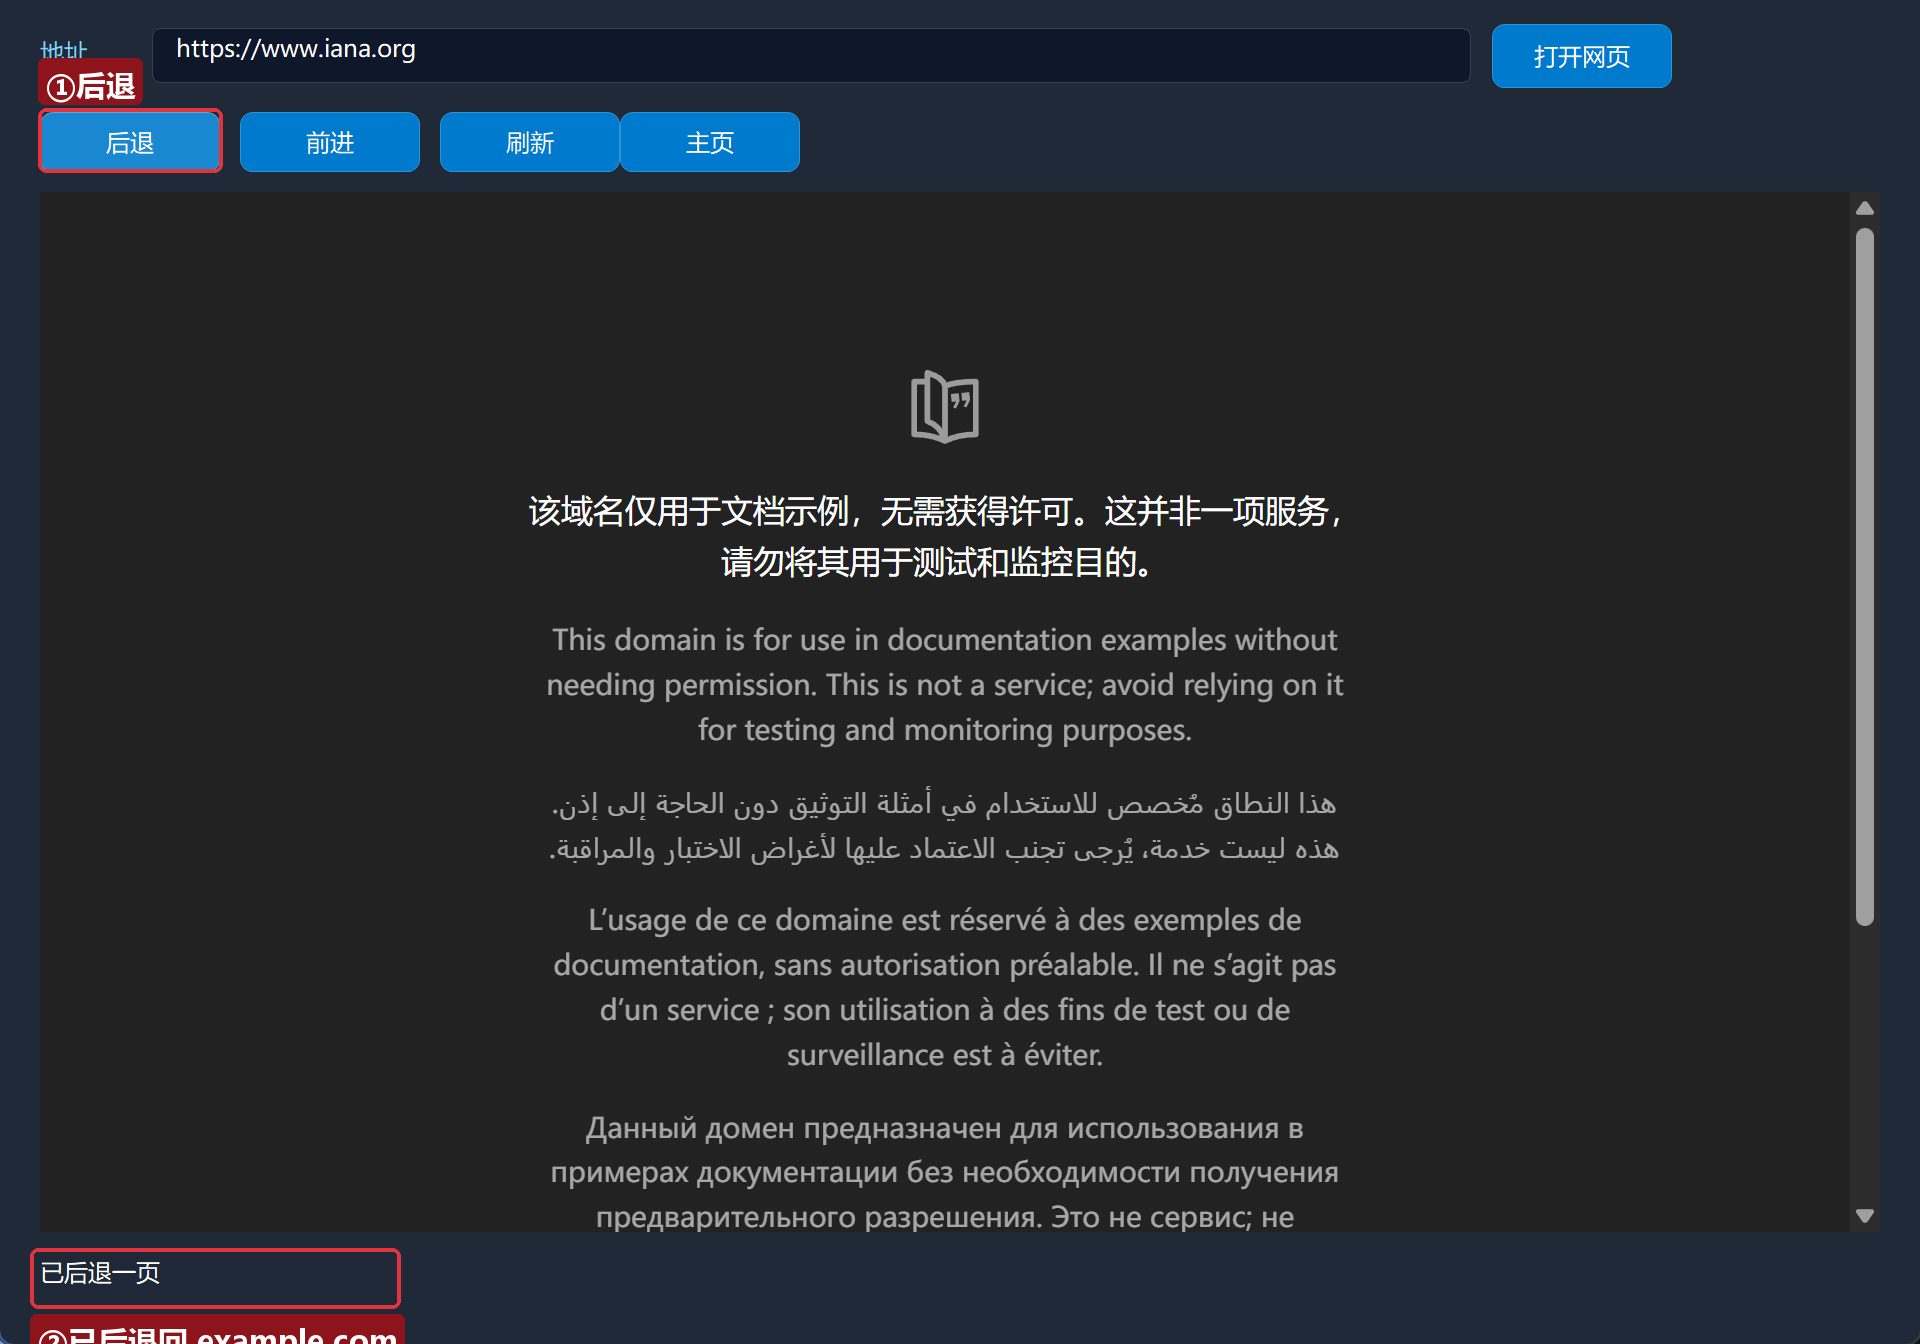Viewport: 1920px width, 1344px height.
Task: Click the scrollbar up arrow
Action: click(1865, 208)
